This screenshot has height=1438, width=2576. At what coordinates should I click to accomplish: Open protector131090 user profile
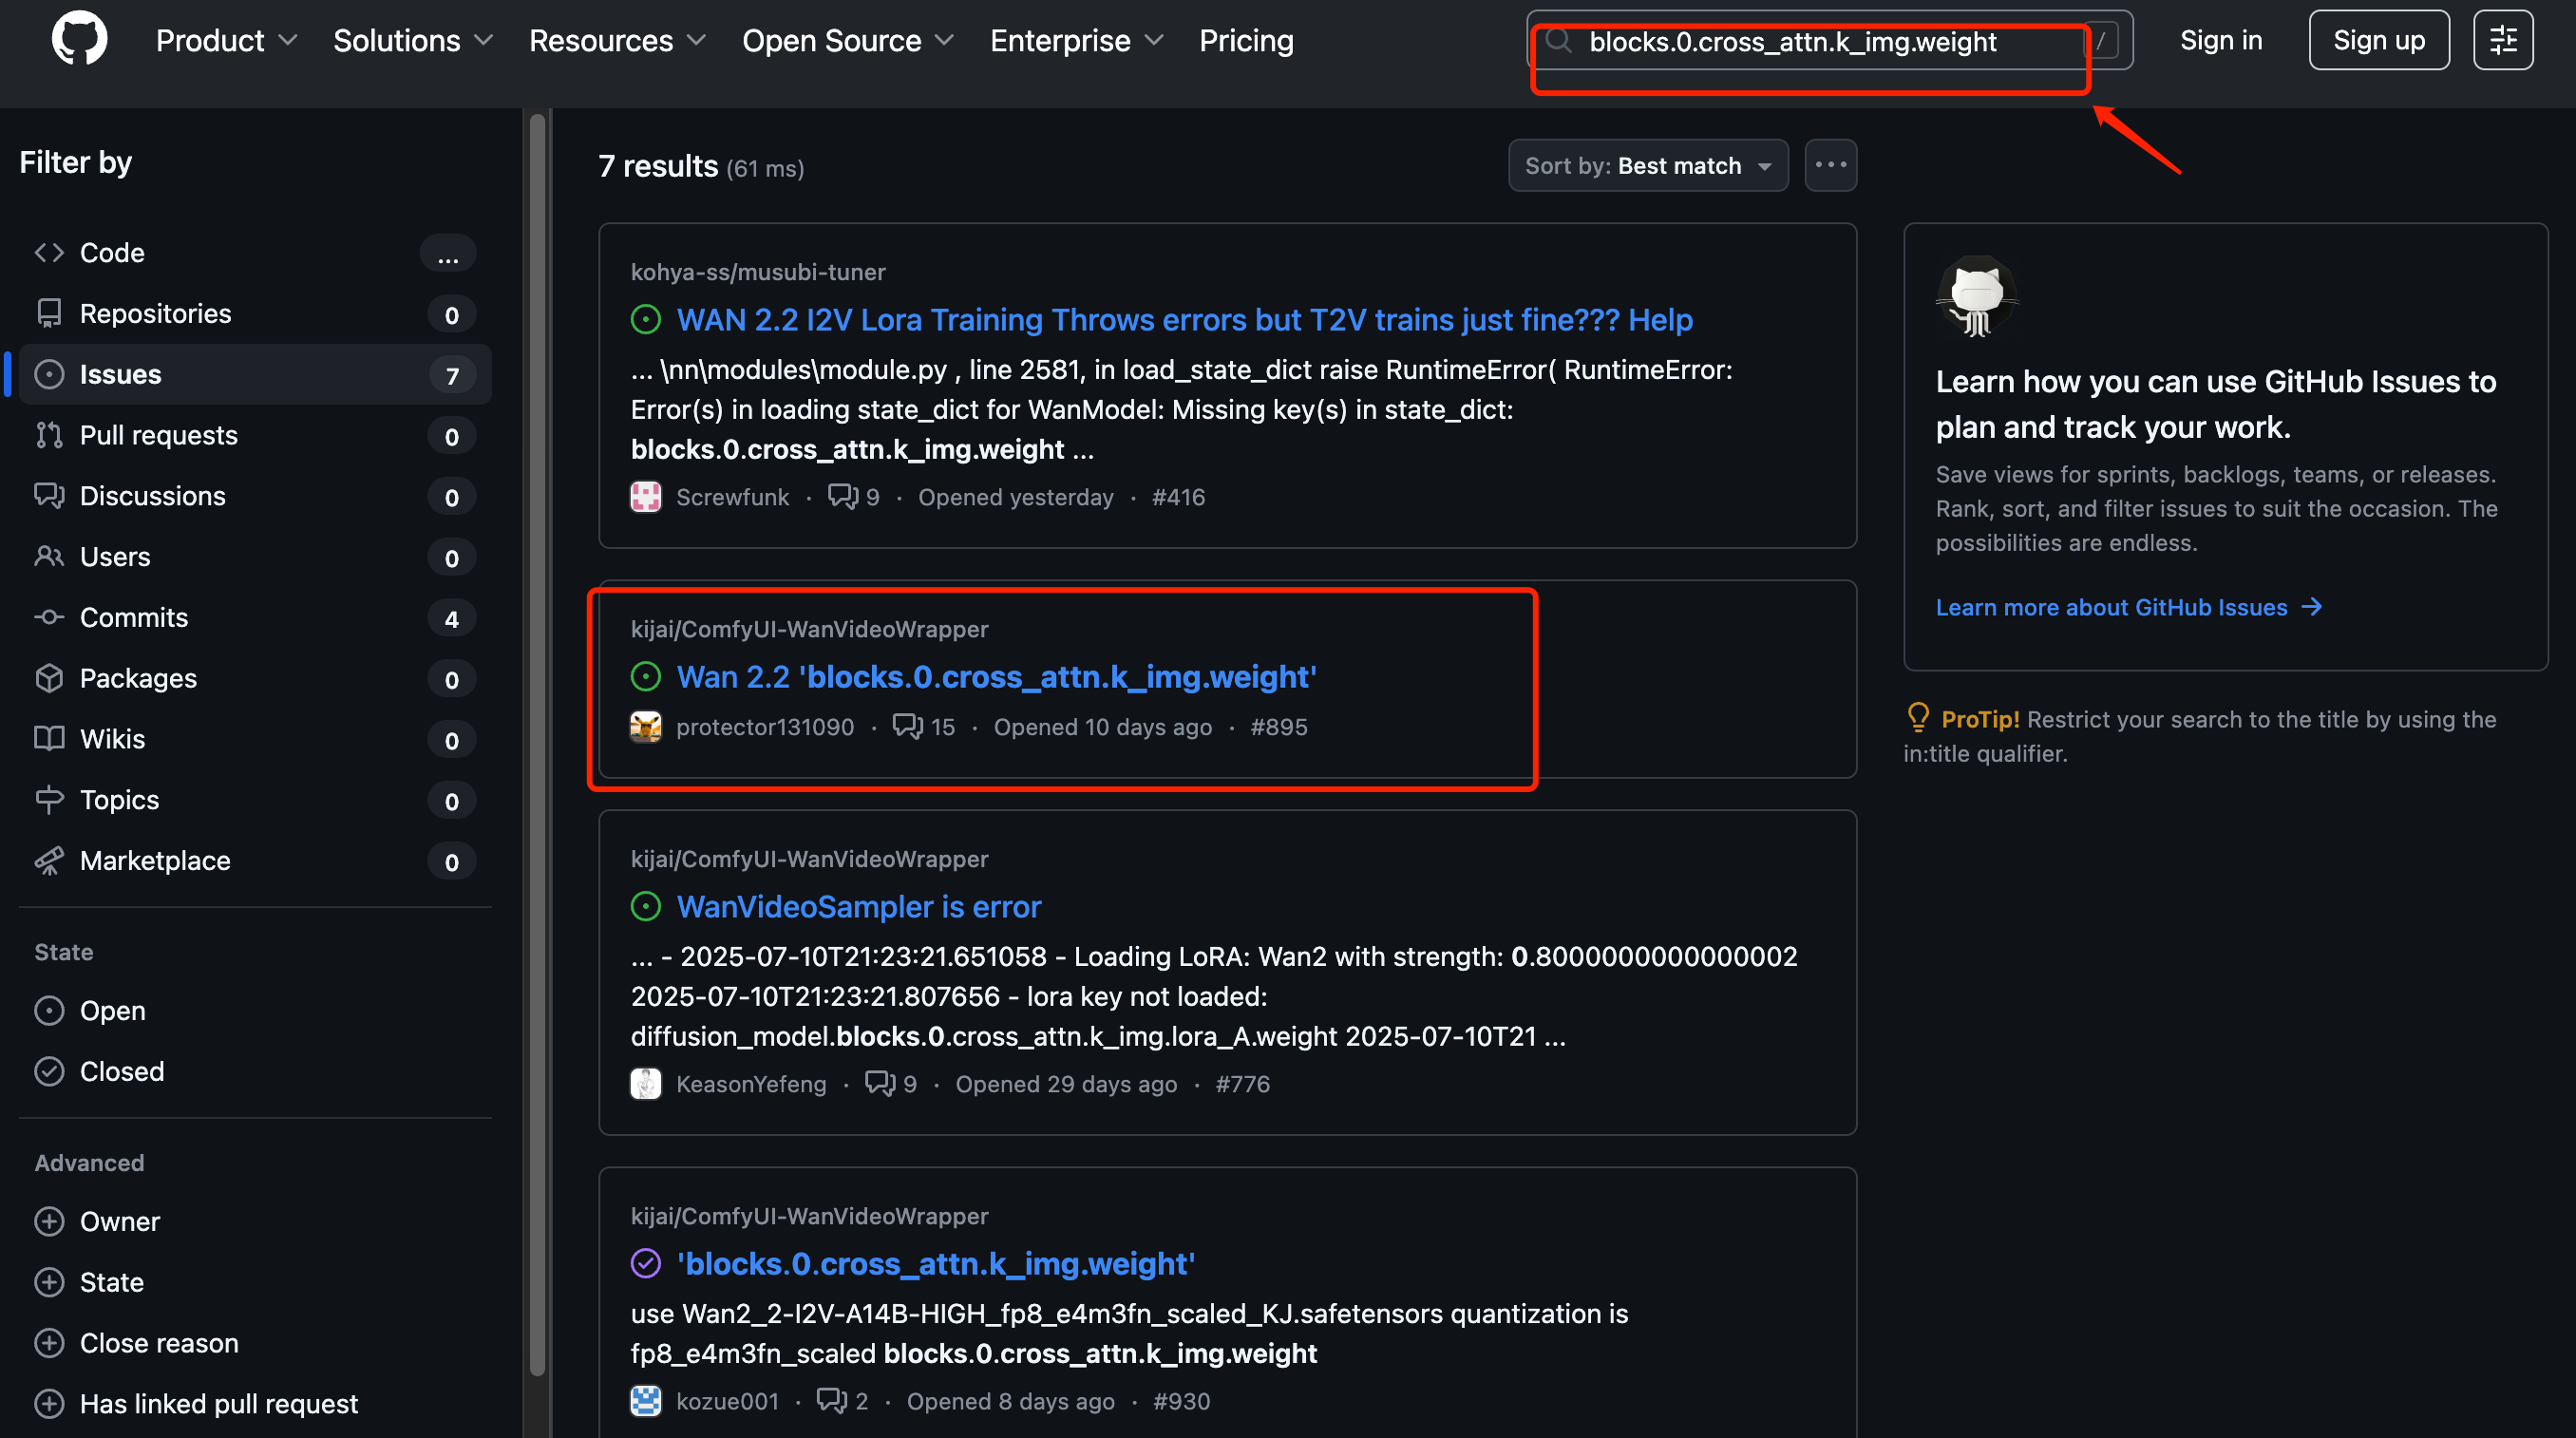coord(765,727)
